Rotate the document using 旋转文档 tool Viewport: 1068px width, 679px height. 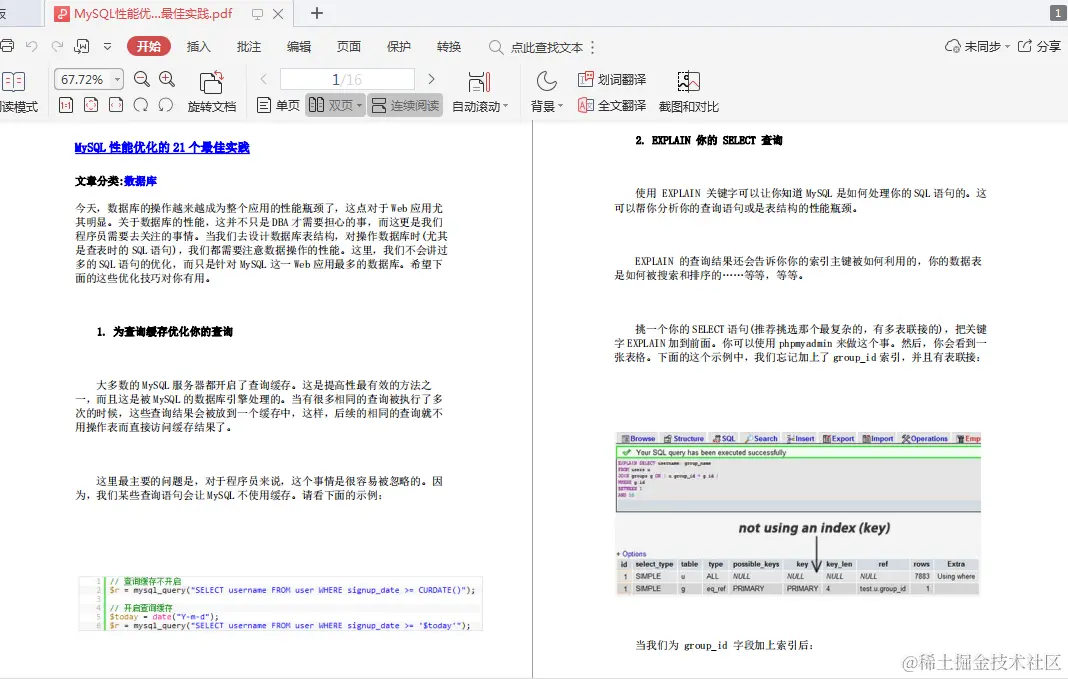click(212, 88)
